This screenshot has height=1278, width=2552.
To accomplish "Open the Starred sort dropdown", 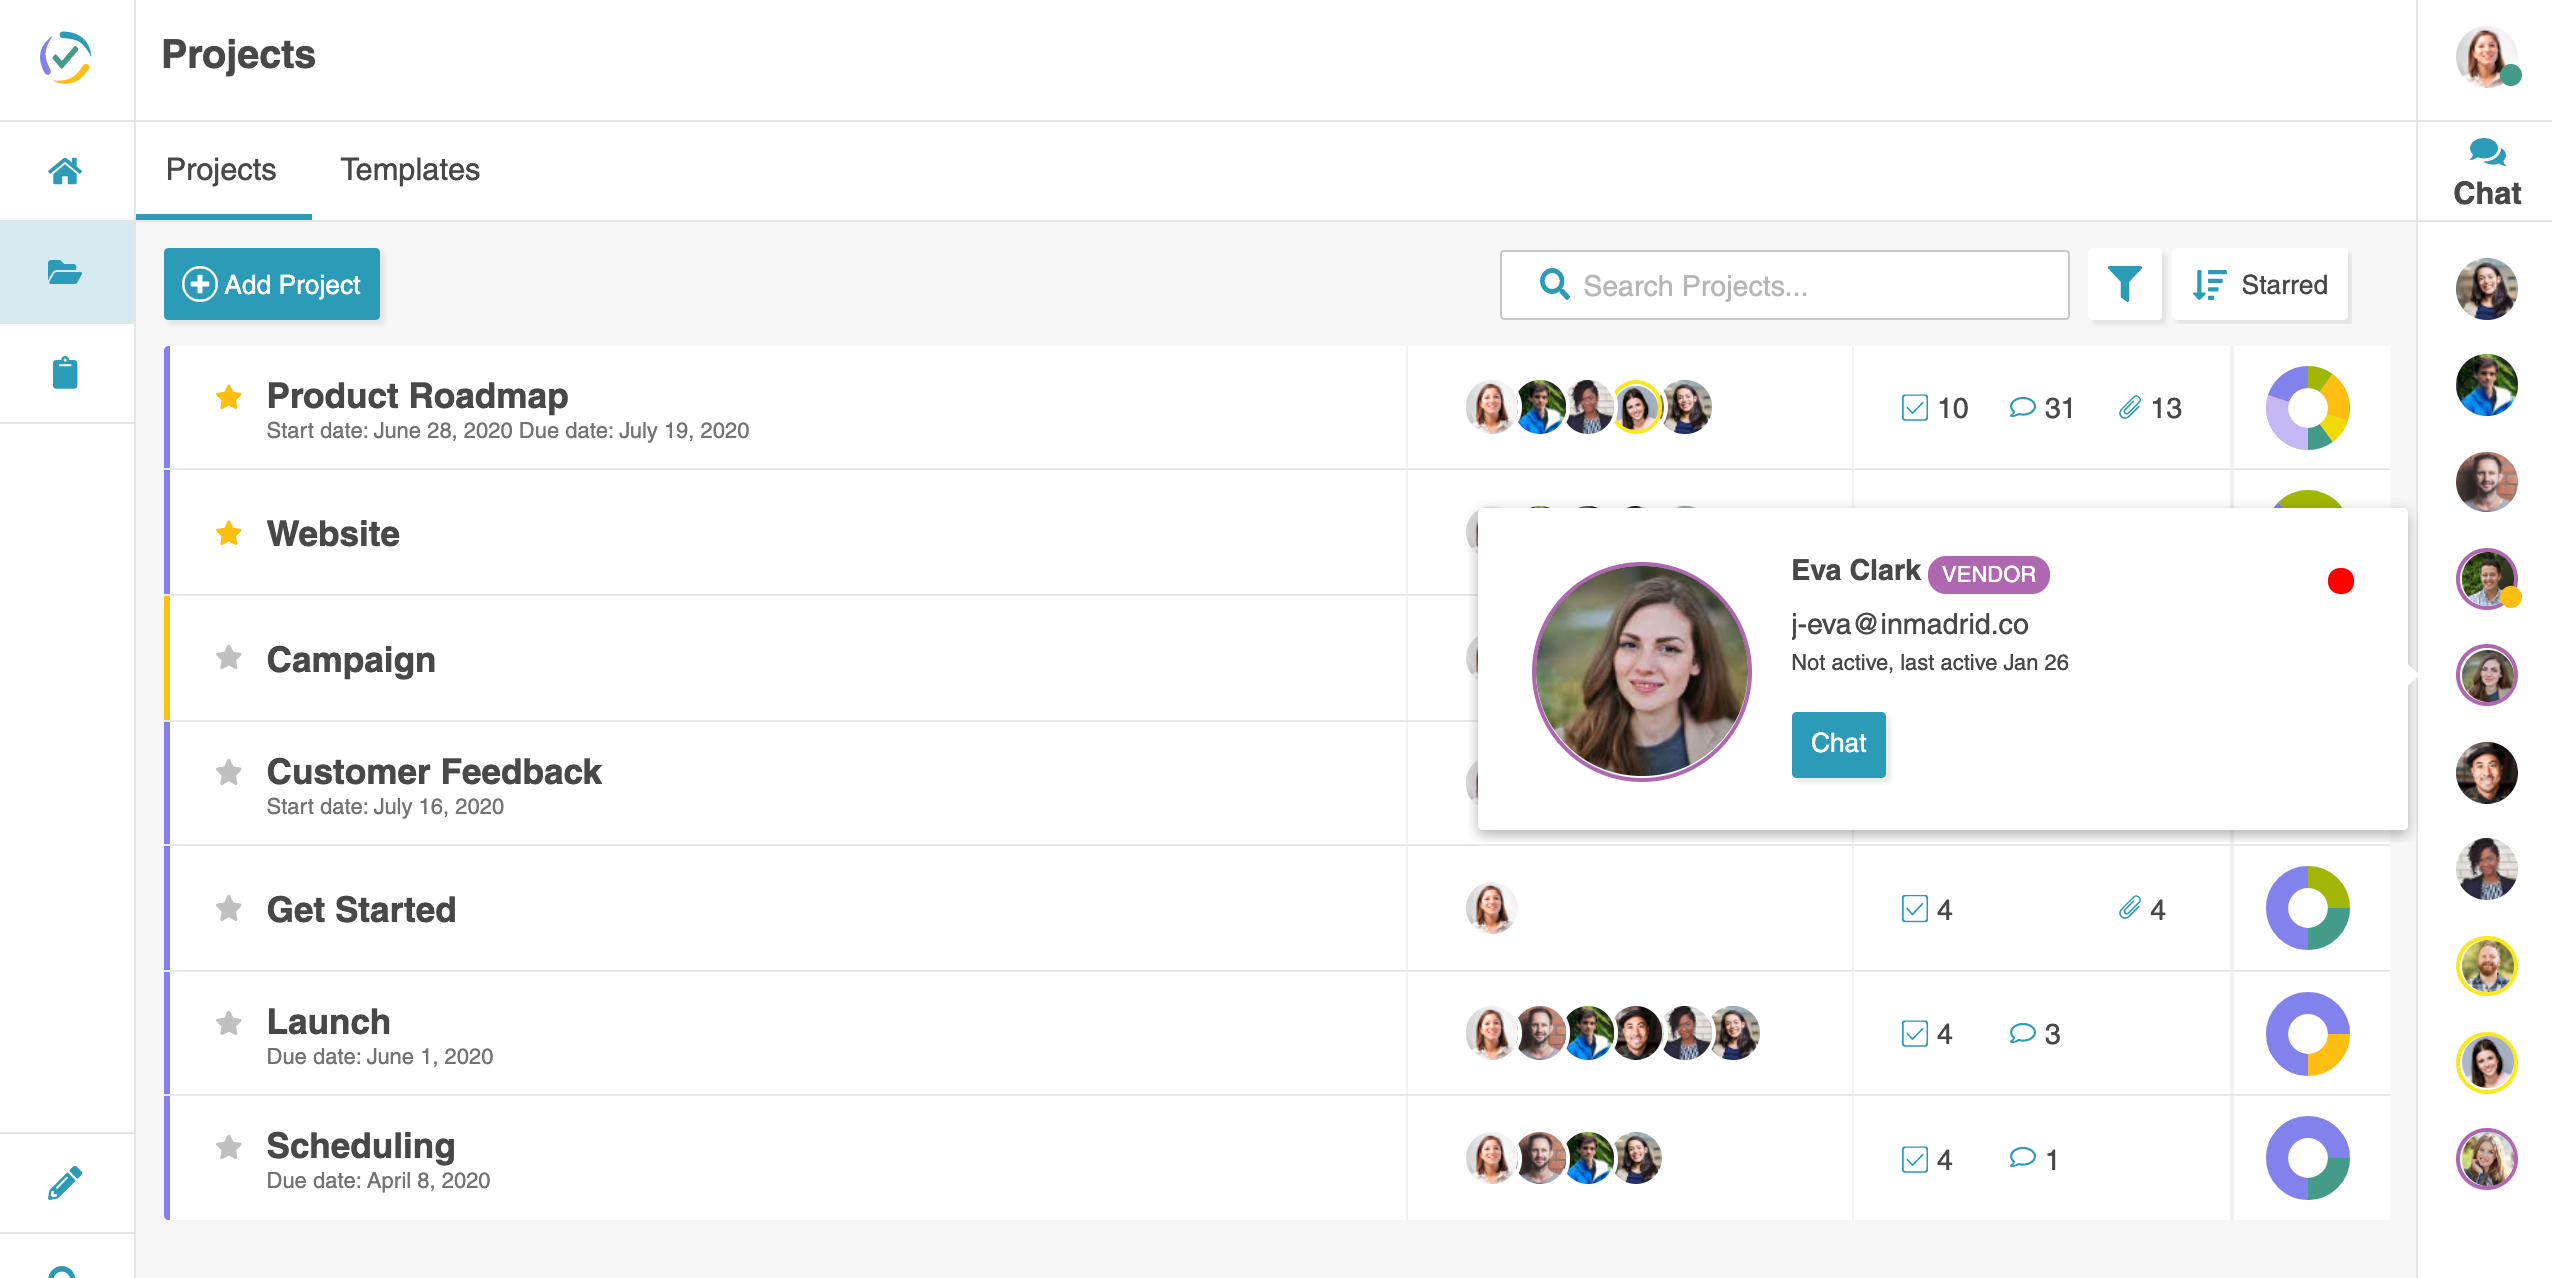I will tap(2260, 285).
